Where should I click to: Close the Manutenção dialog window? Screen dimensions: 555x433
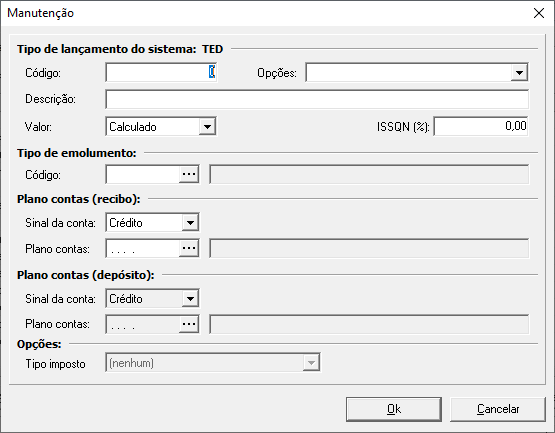539,13
